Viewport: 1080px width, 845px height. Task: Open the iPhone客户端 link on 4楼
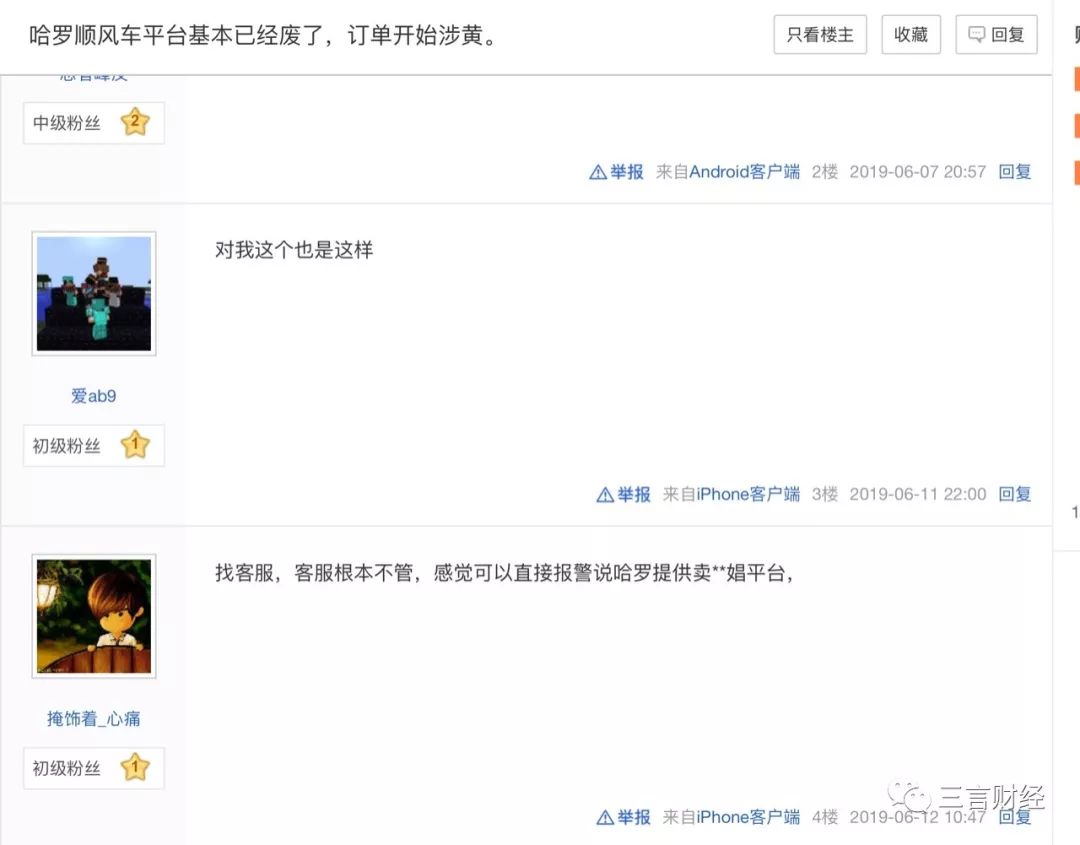tap(748, 817)
